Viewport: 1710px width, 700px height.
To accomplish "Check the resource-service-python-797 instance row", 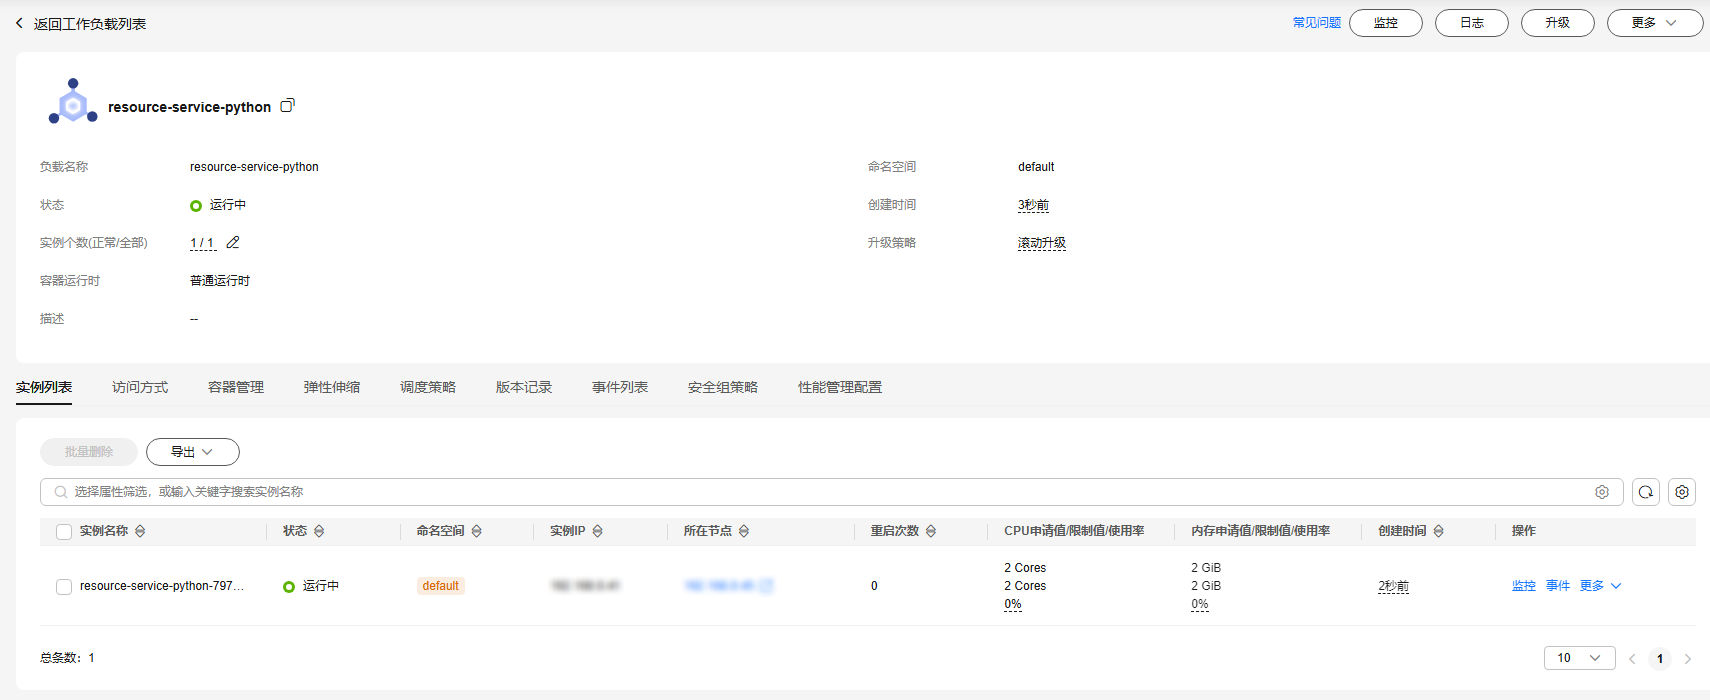I will pyautogui.click(x=64, y=587).
